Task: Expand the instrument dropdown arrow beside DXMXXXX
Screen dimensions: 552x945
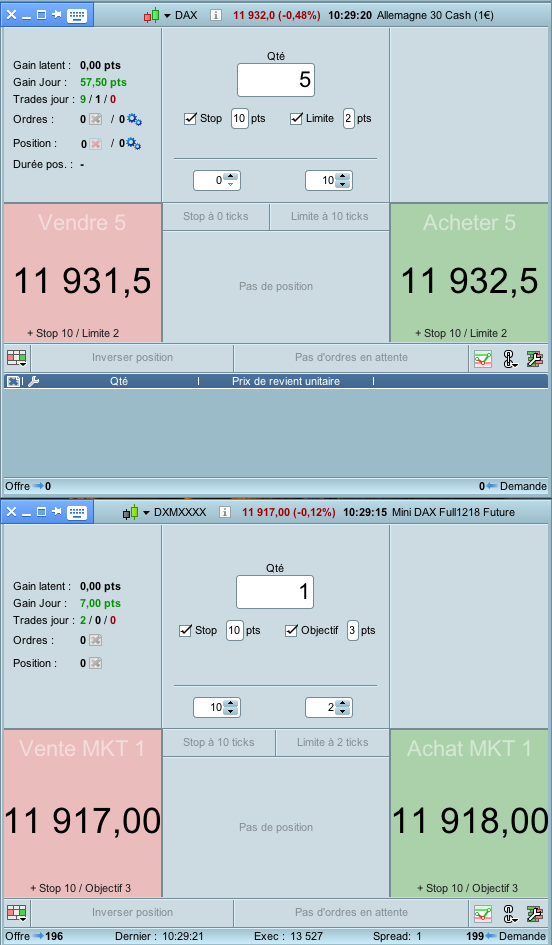Action: (146, 513)
